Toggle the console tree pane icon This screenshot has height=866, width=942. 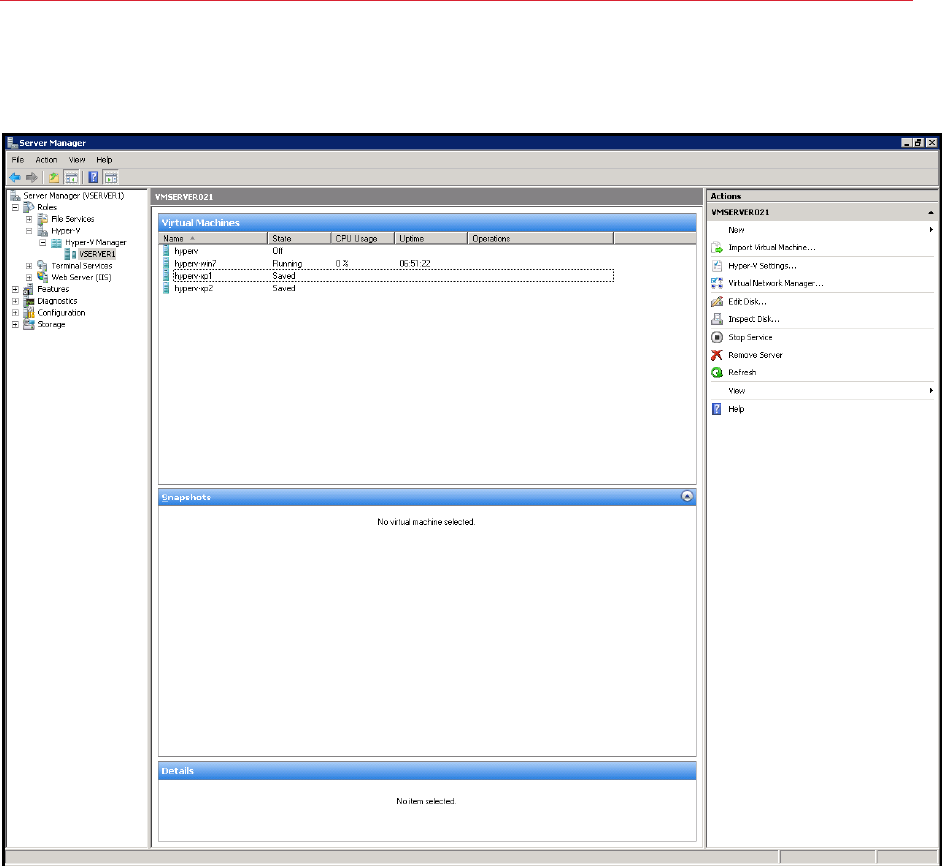pos(71,177)
